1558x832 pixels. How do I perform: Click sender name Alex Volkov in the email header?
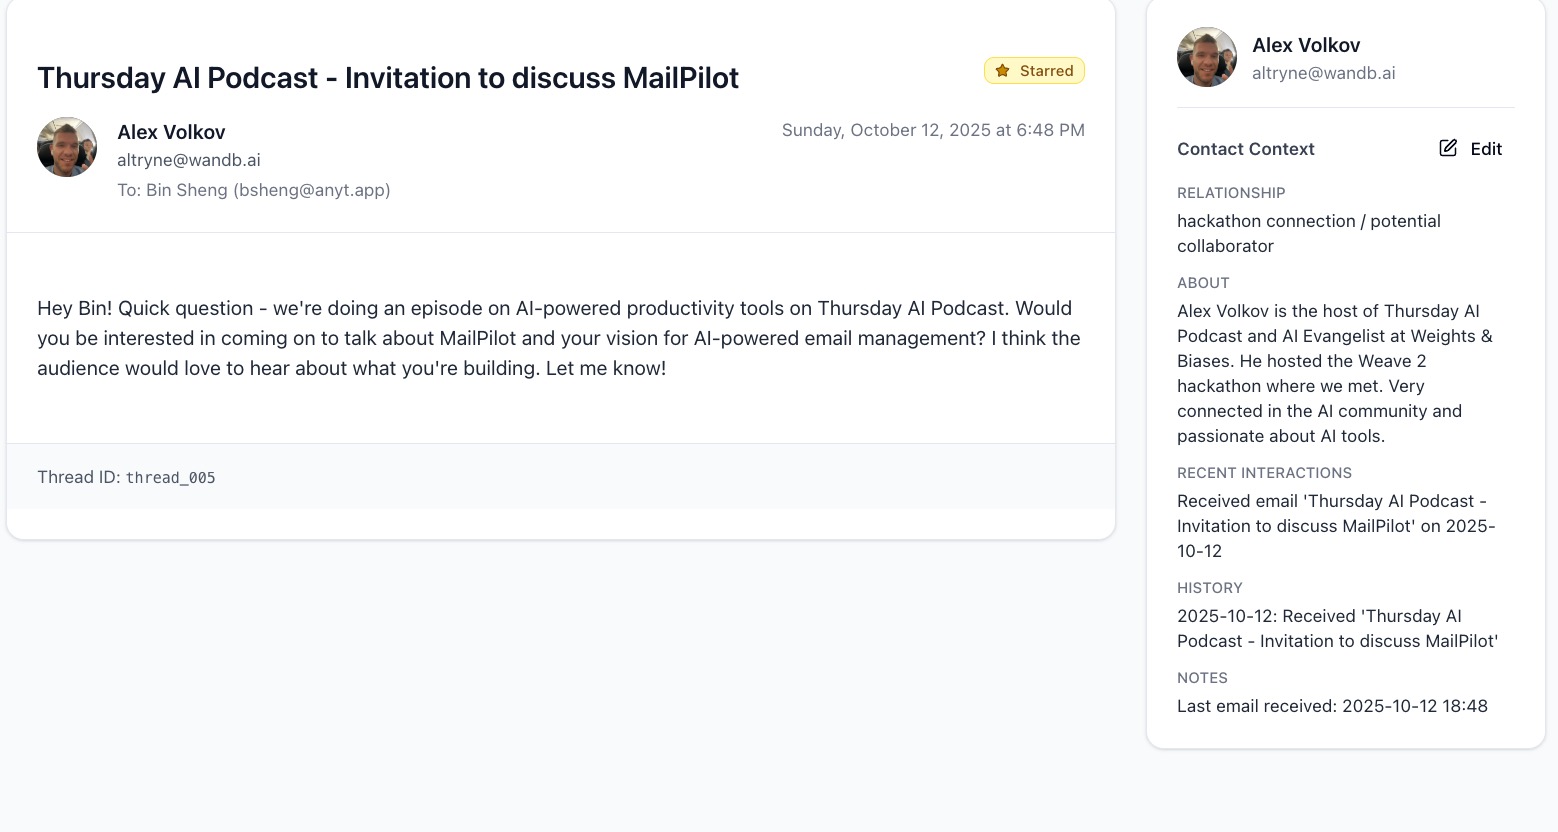click(171, 132)
